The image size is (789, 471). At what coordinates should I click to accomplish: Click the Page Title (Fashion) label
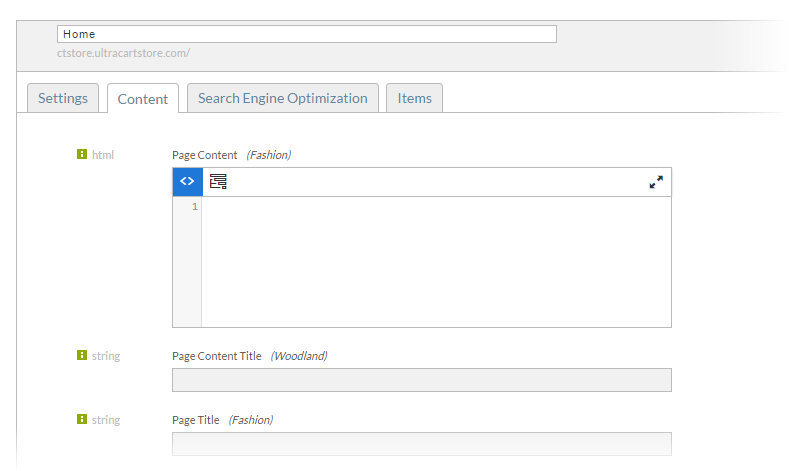click(222, 420)
